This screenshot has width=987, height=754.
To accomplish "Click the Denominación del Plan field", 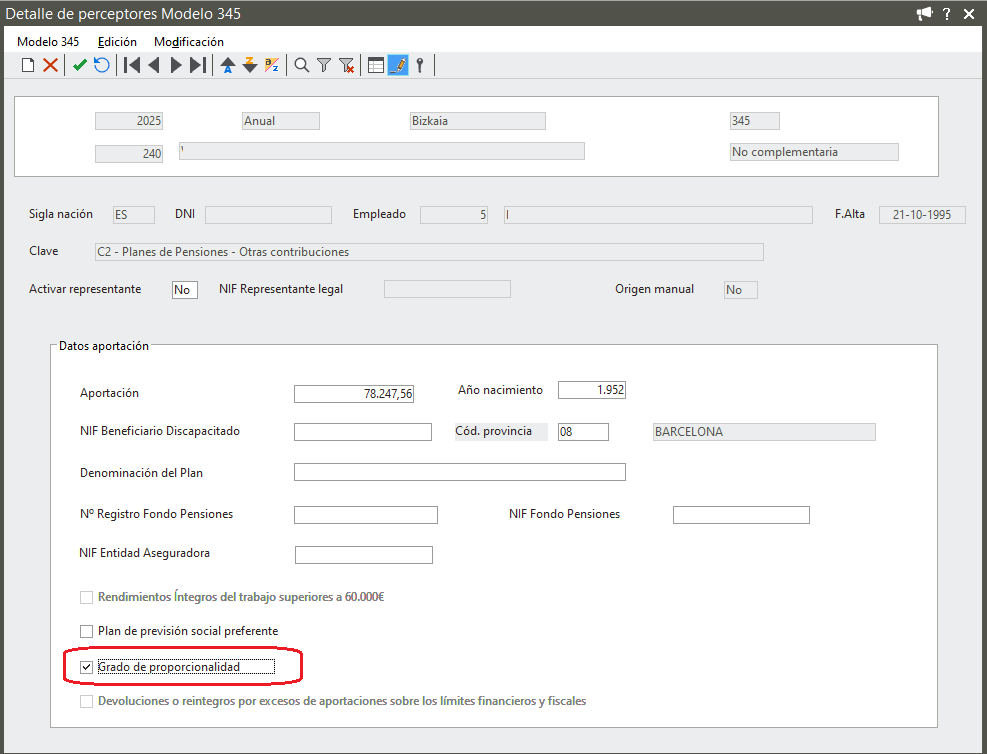I will [459, 472].
